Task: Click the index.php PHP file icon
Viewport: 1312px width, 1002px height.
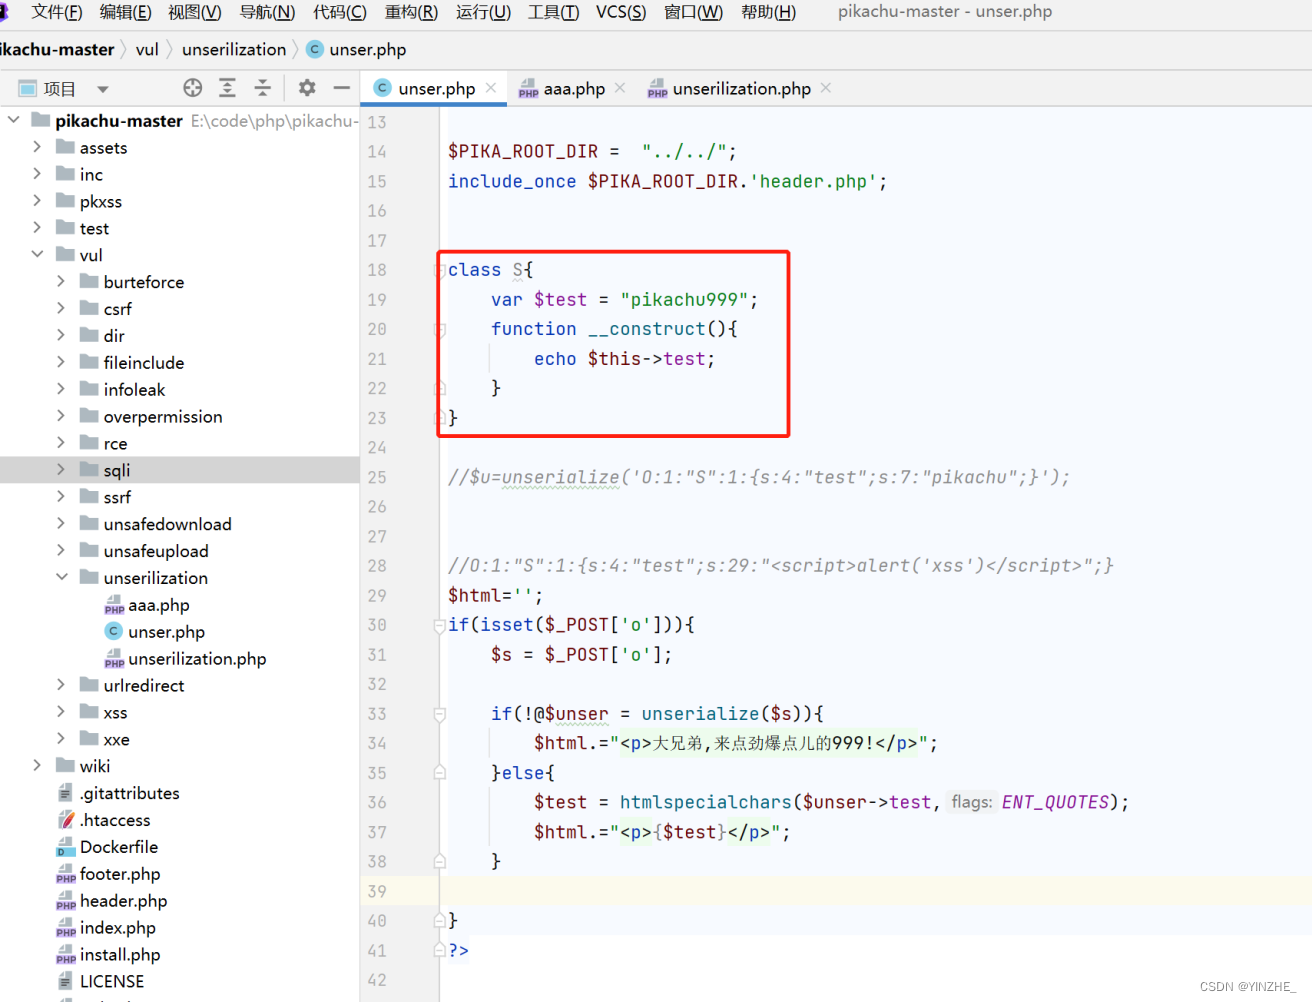Action: point(66,929)
